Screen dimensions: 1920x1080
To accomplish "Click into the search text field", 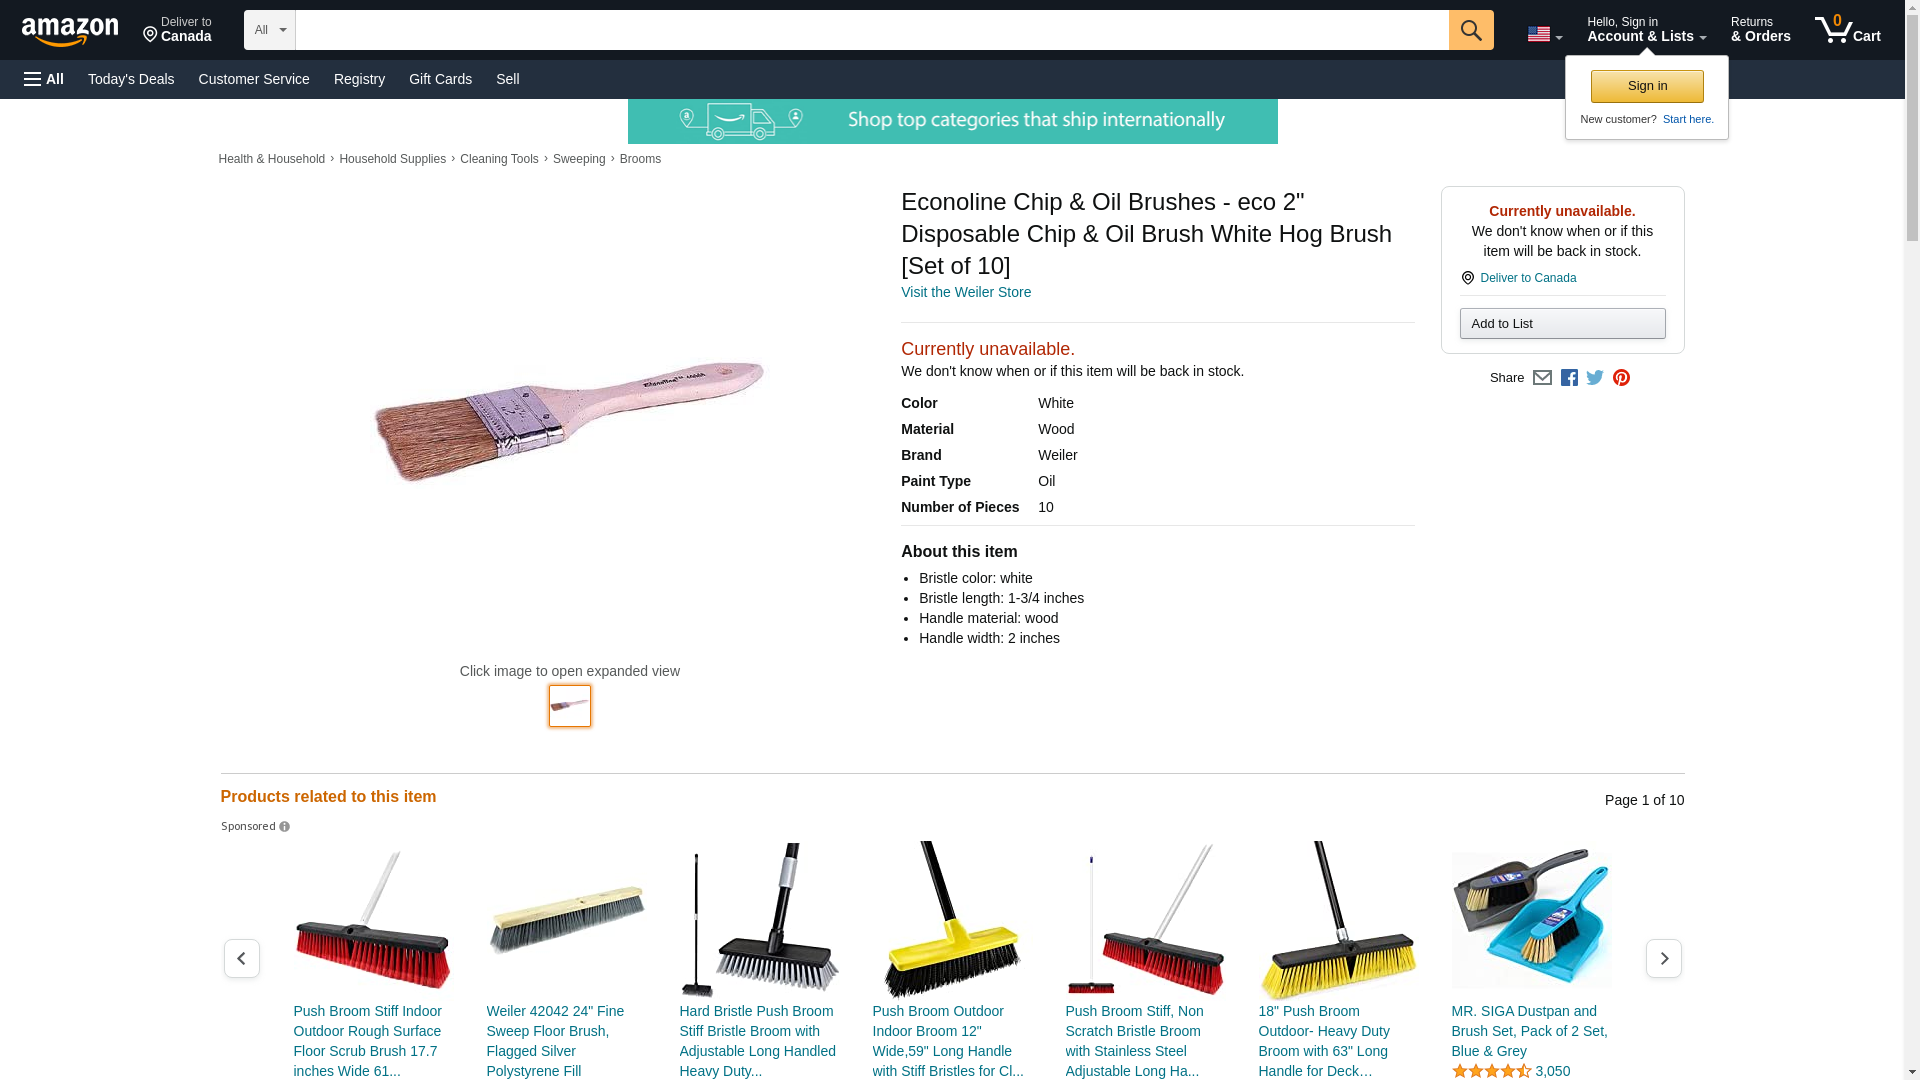I will point(872,30).
